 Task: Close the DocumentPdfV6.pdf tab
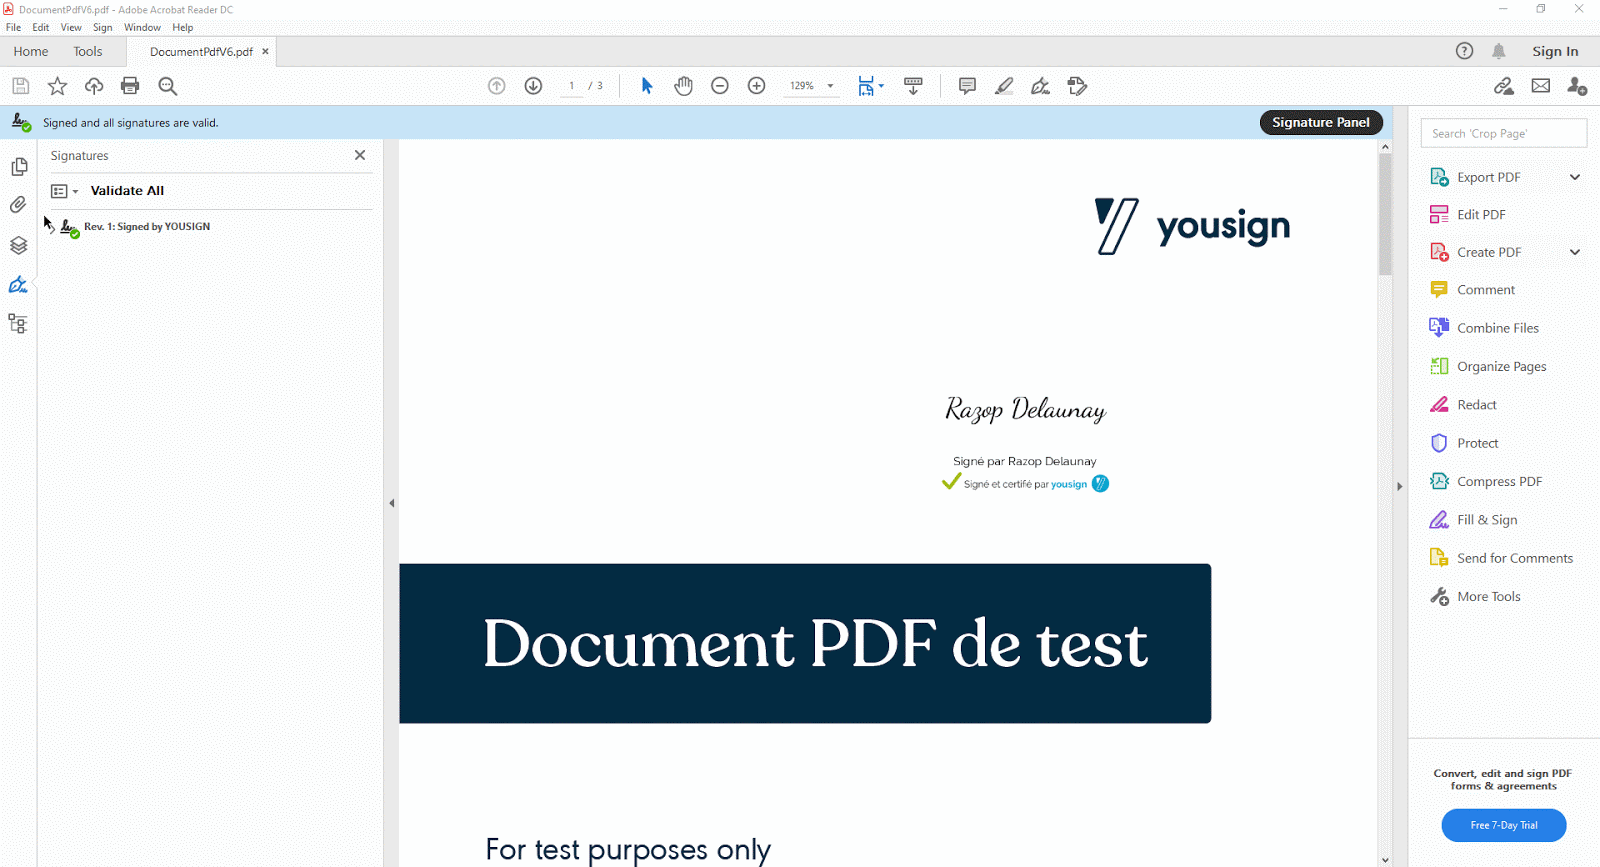coord(265,51)
